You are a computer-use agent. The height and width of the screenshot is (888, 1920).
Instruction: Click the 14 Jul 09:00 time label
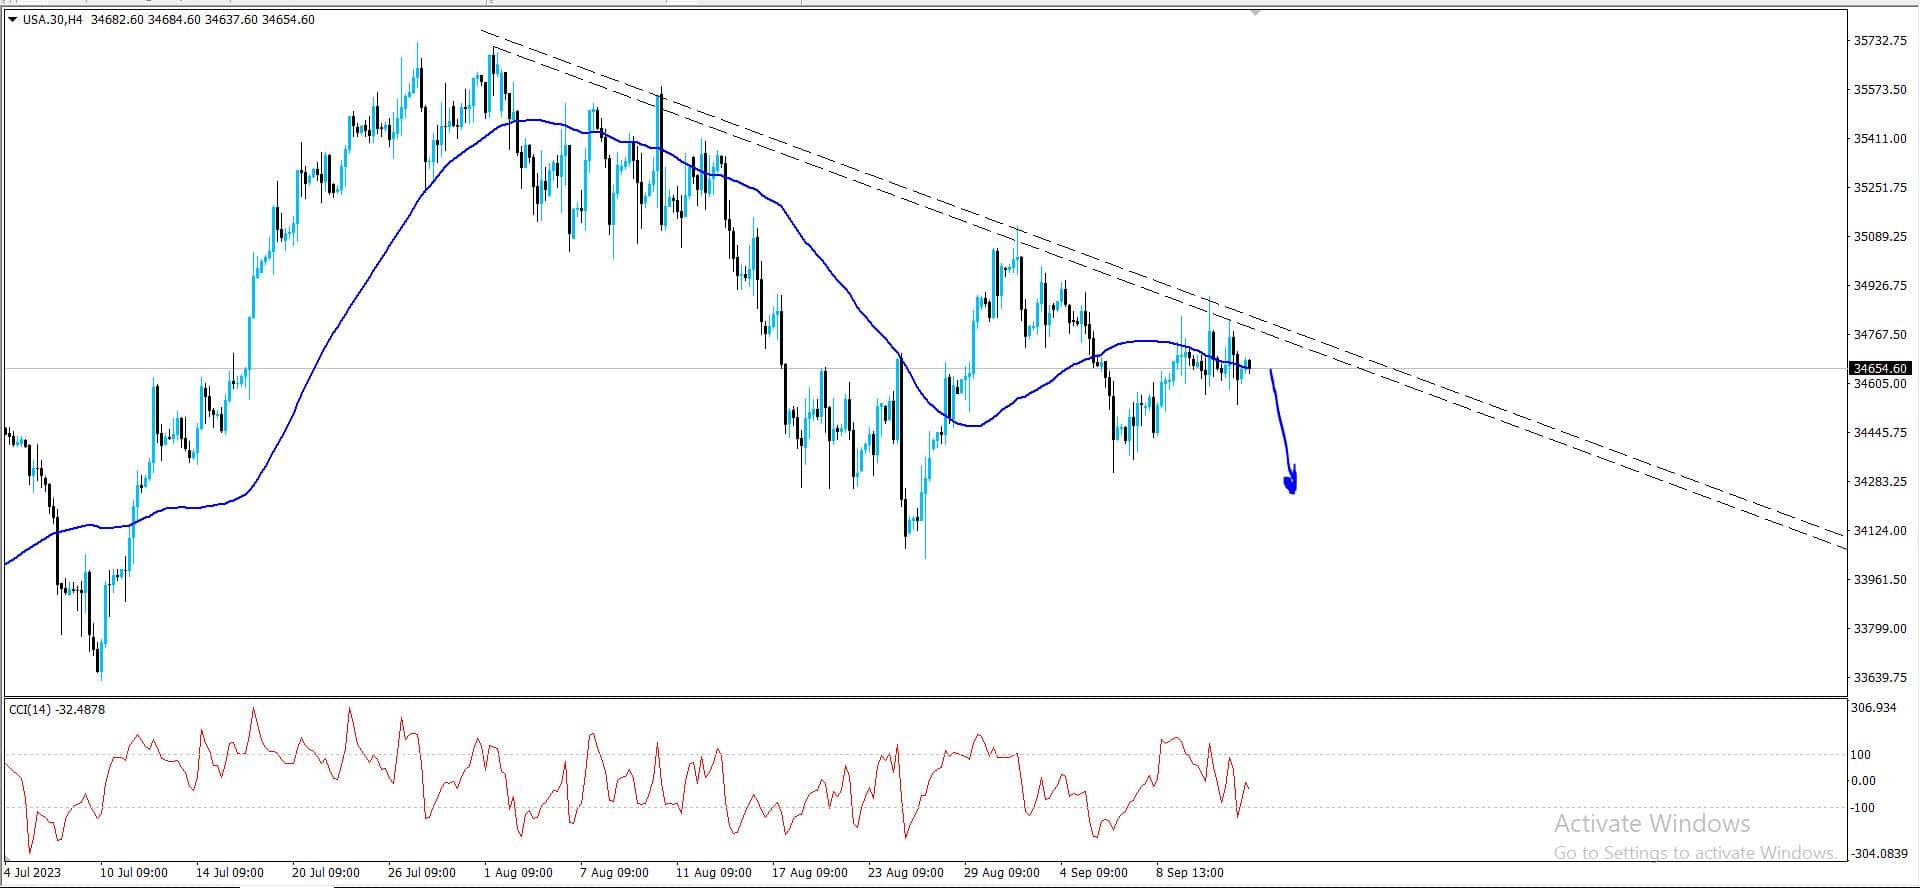pos(230,873)
